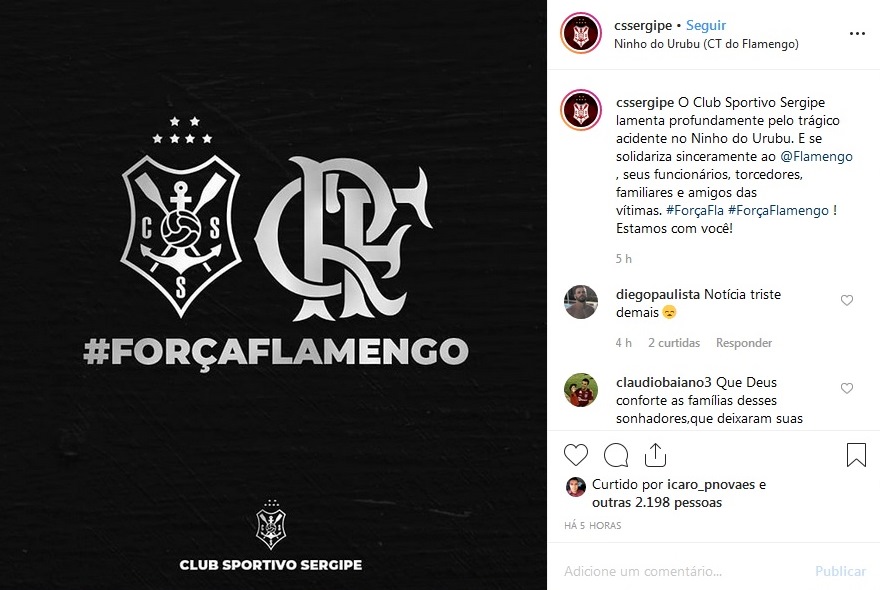Follow cssergipe with Seguir link
Viewport: 880px width, 590px height.
point(706,25)
